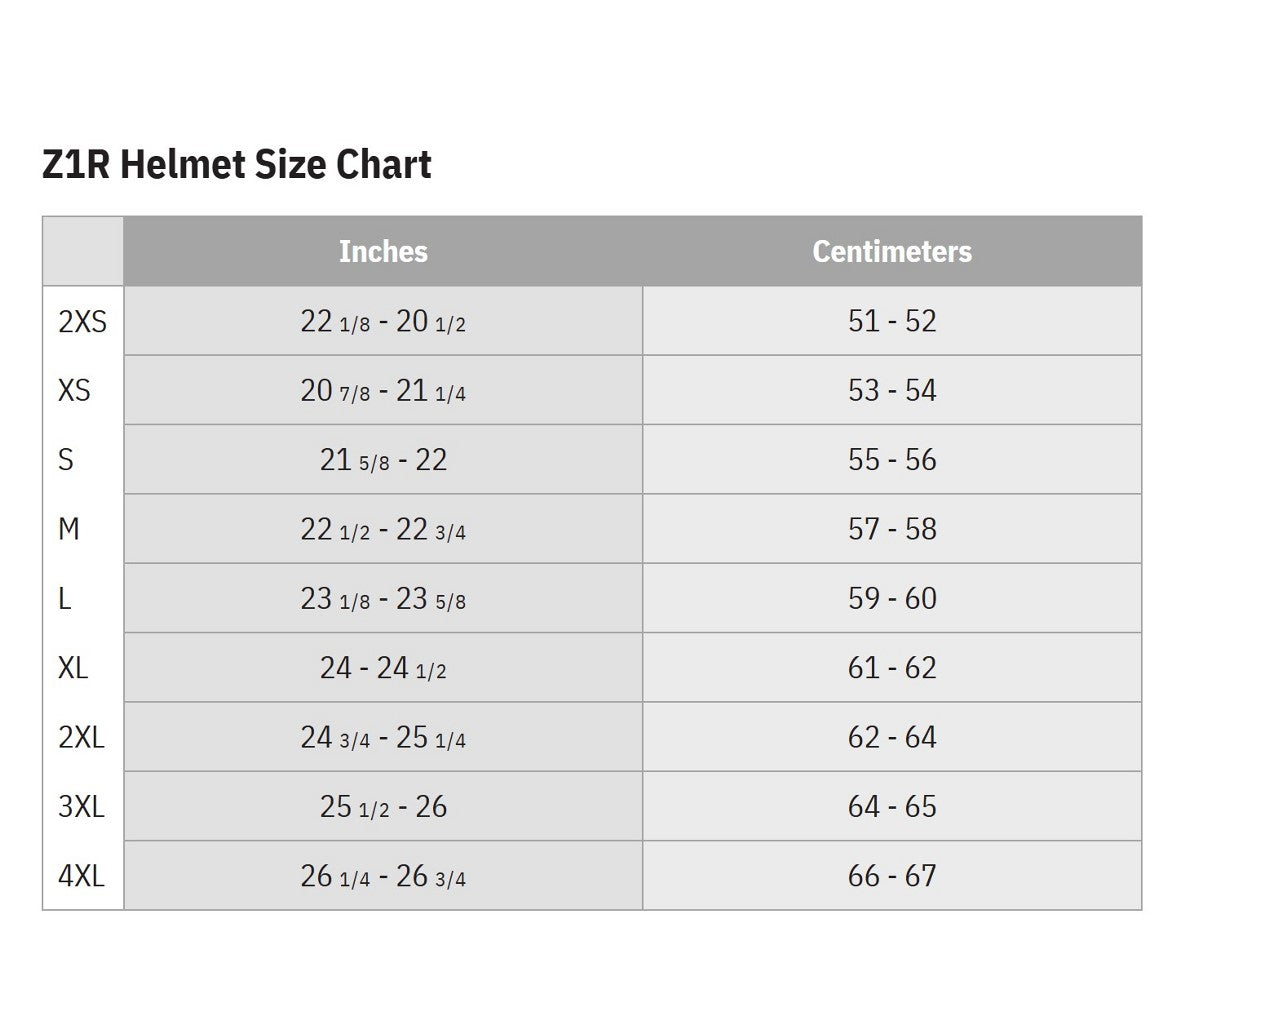1280x1024 pixels.
Task: Click the XS size row label
Action: tap(74, 390)
